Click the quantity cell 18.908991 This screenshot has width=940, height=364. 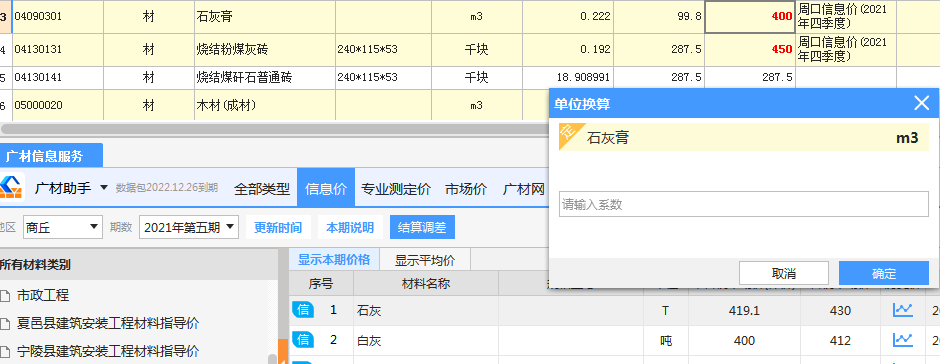pos(568,77)
